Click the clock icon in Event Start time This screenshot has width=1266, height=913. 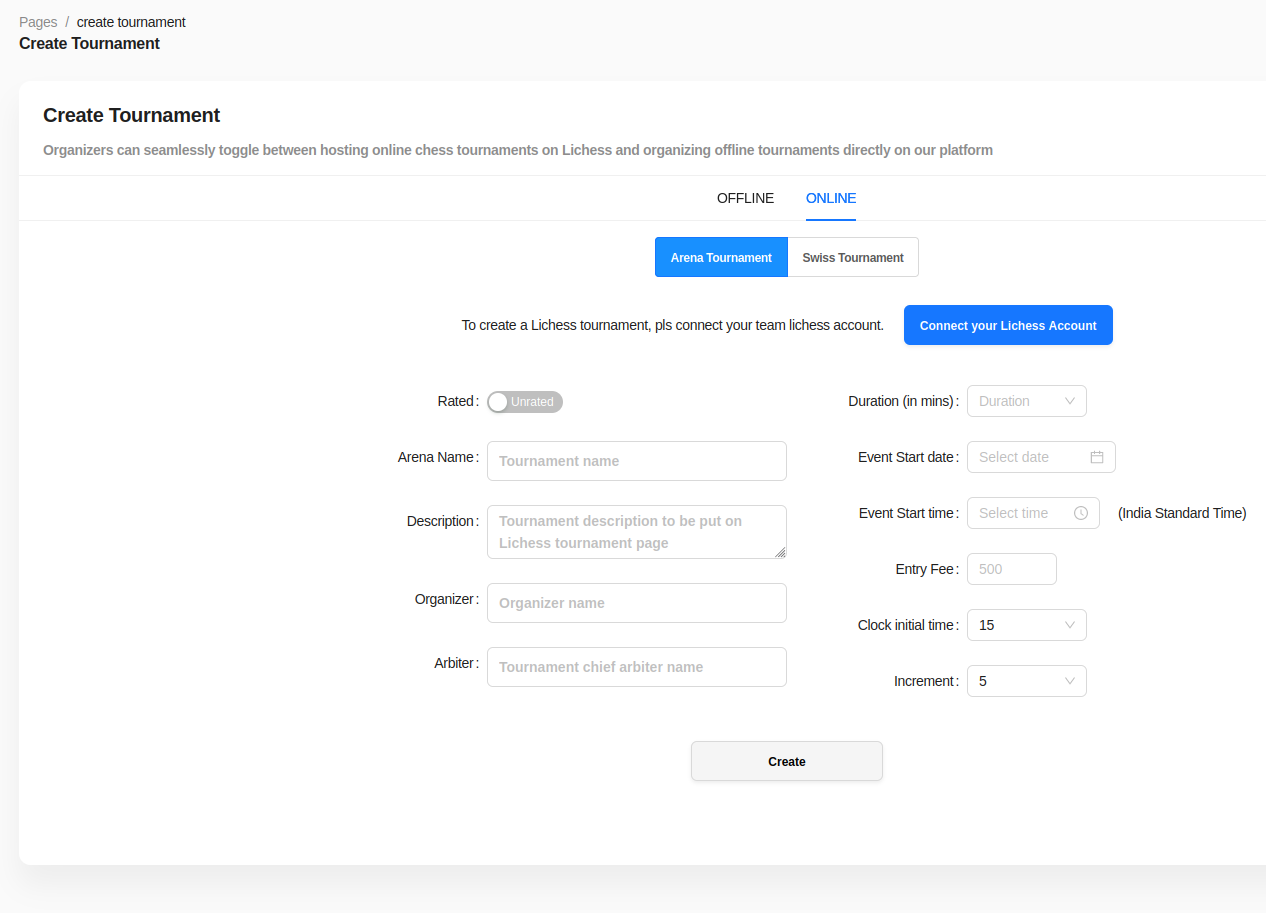1081,513
